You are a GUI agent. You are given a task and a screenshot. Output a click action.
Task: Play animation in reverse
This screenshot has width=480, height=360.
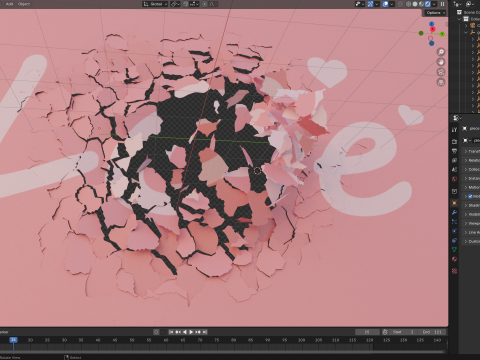click(x=185, y=332)
